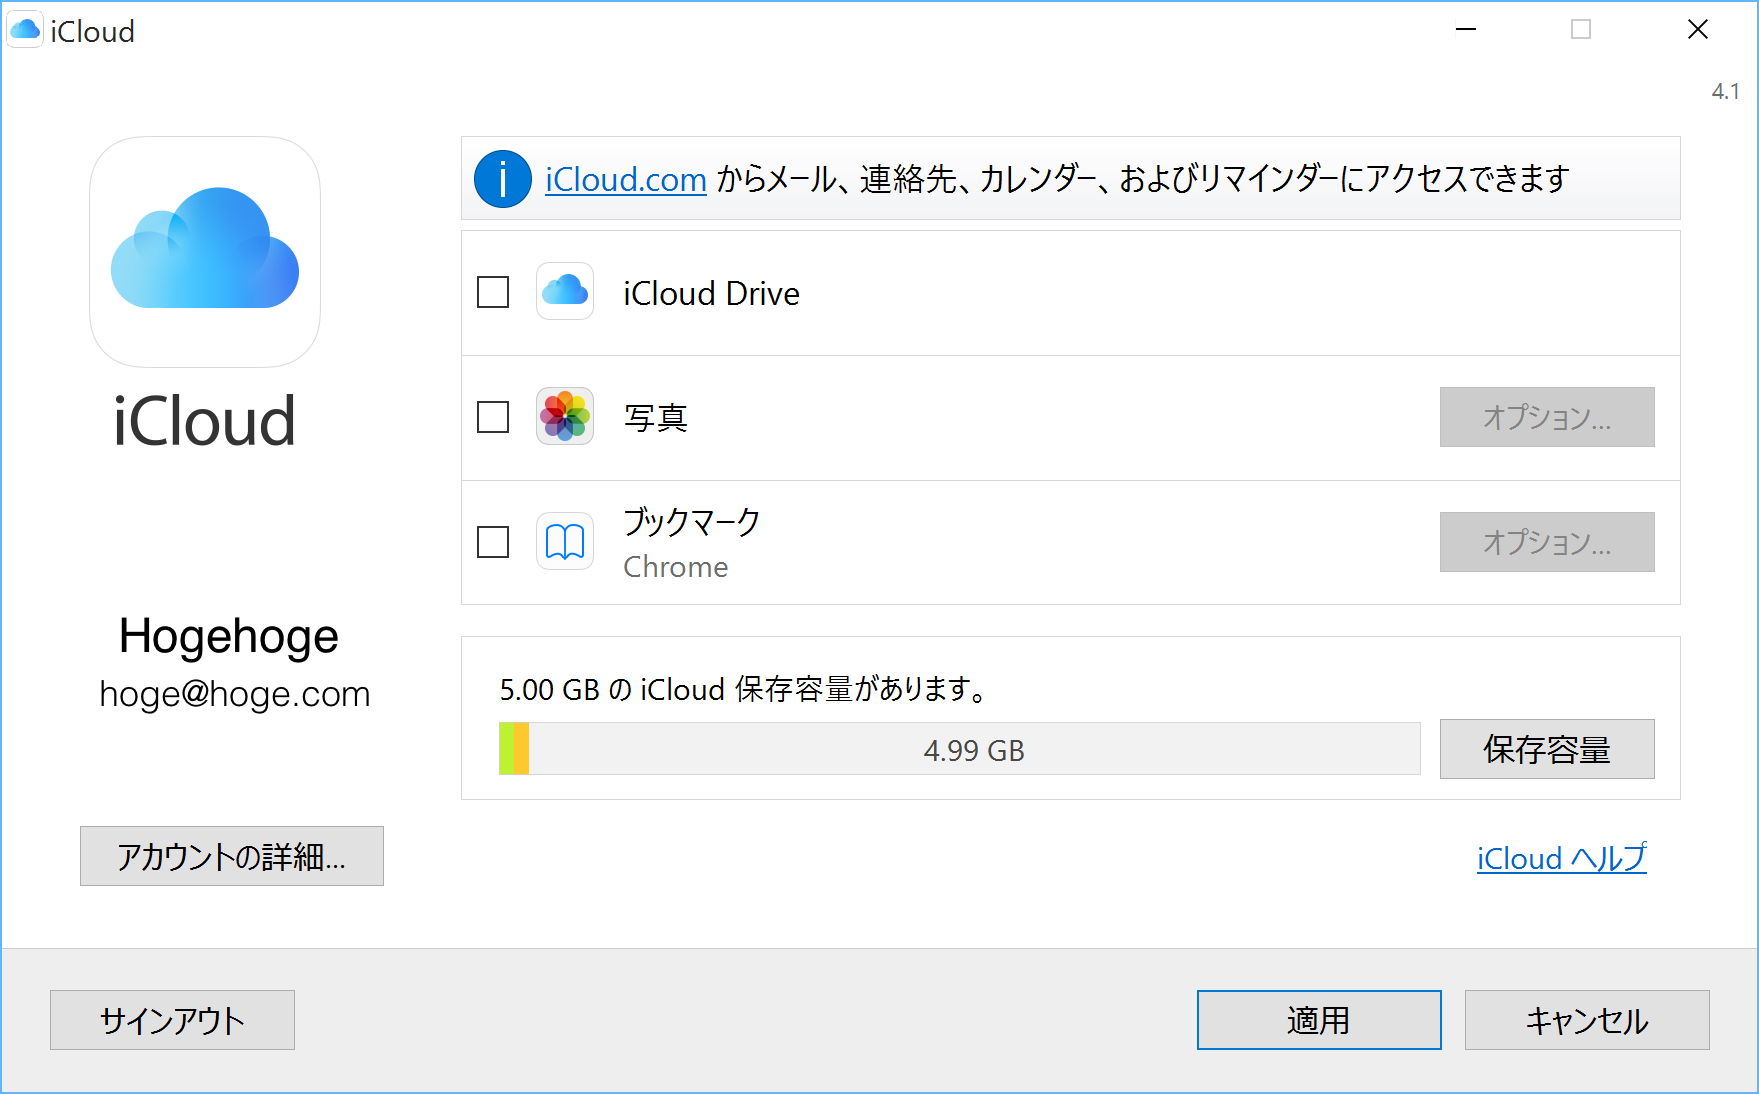Click the 写真 label
The height and width of the screenshot is (1094, 1759).
pos(656,417)
